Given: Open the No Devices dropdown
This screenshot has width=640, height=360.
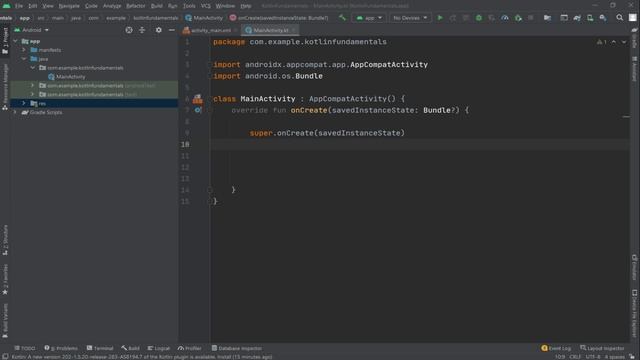Looking at the screenshot, I should coord(410,18).
